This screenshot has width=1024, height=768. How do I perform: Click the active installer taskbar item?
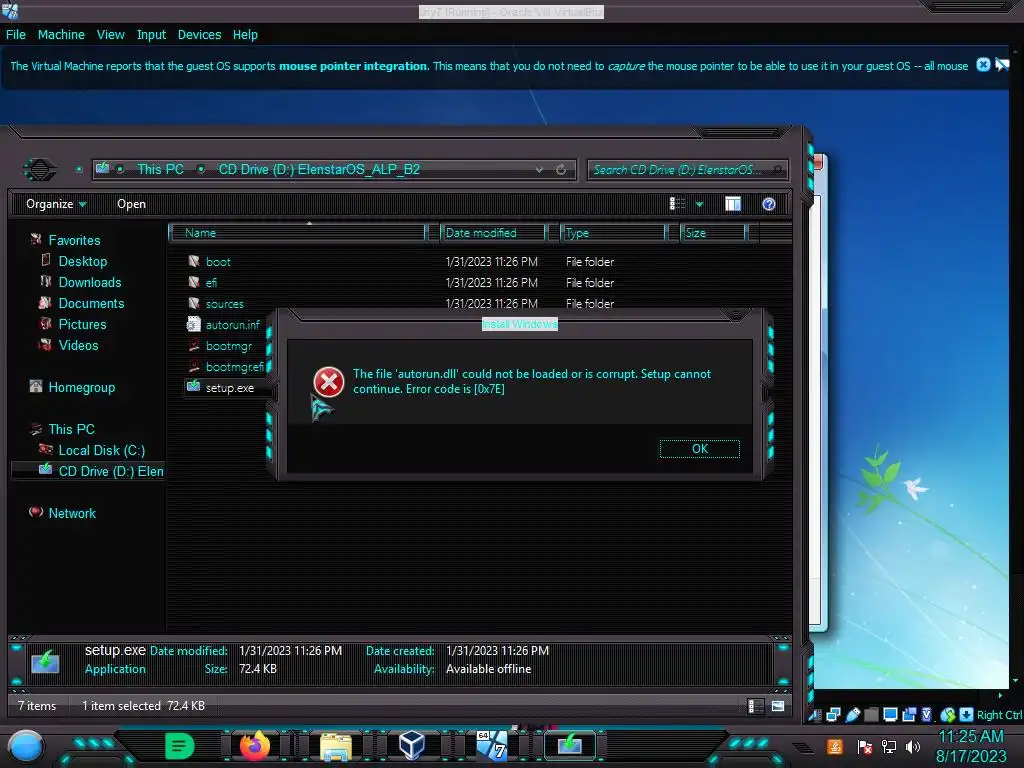click(x=569, y=745)
